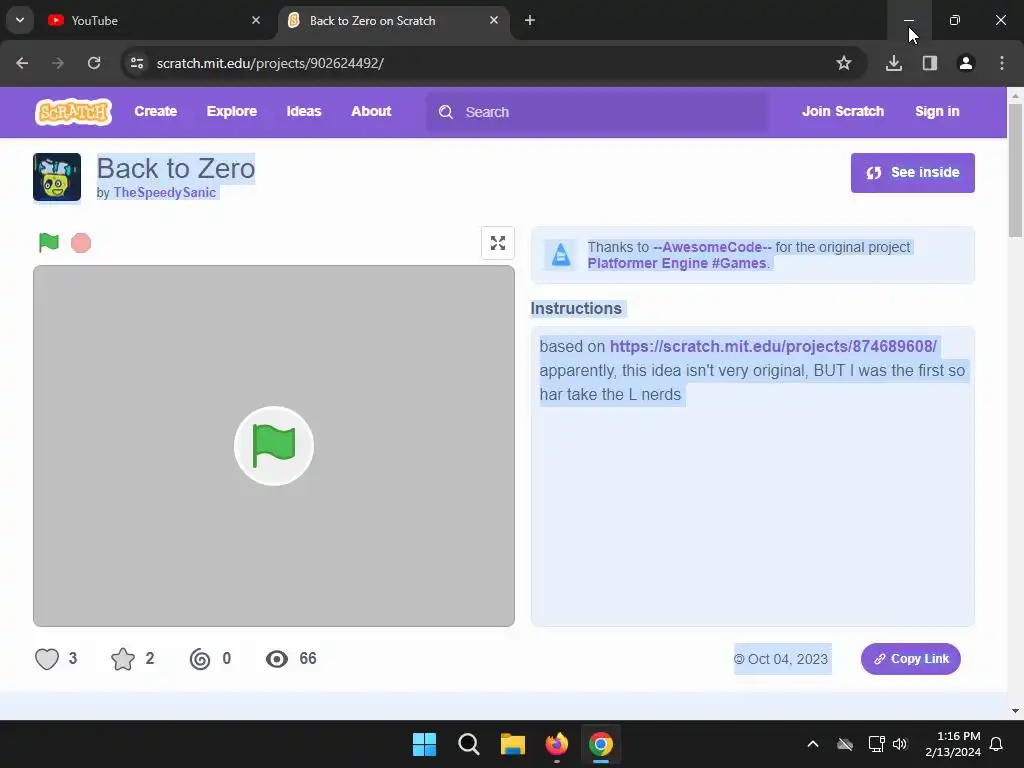
Task: Open the Windows Start menu
Action: point(424,744)
